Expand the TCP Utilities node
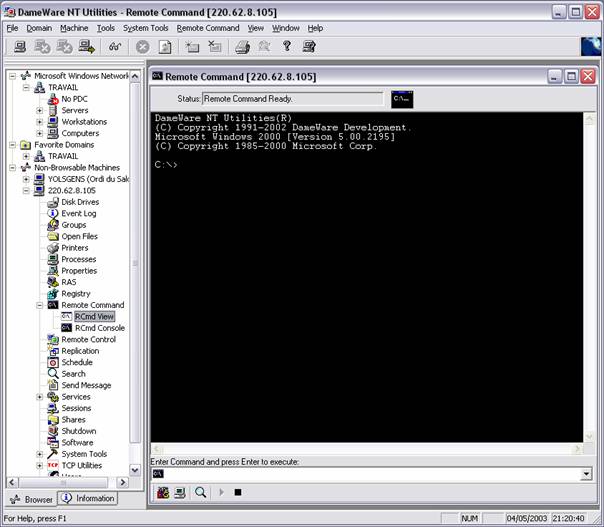Viewport: 604px width, 527px height. (40, 465)
